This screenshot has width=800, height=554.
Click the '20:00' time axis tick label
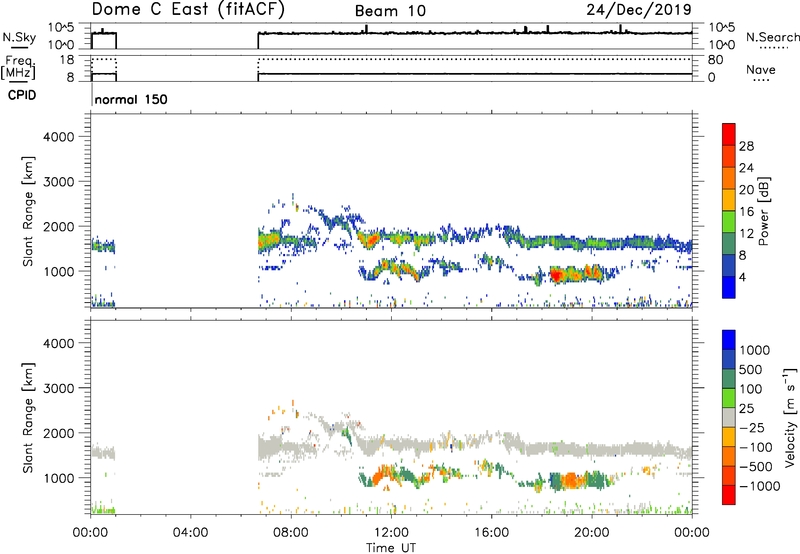click(591, 533)
